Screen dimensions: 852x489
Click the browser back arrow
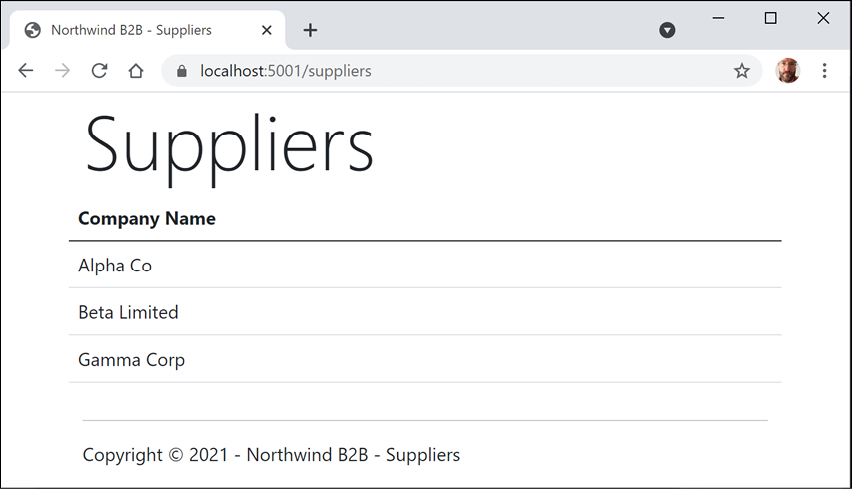coord(26,71)
